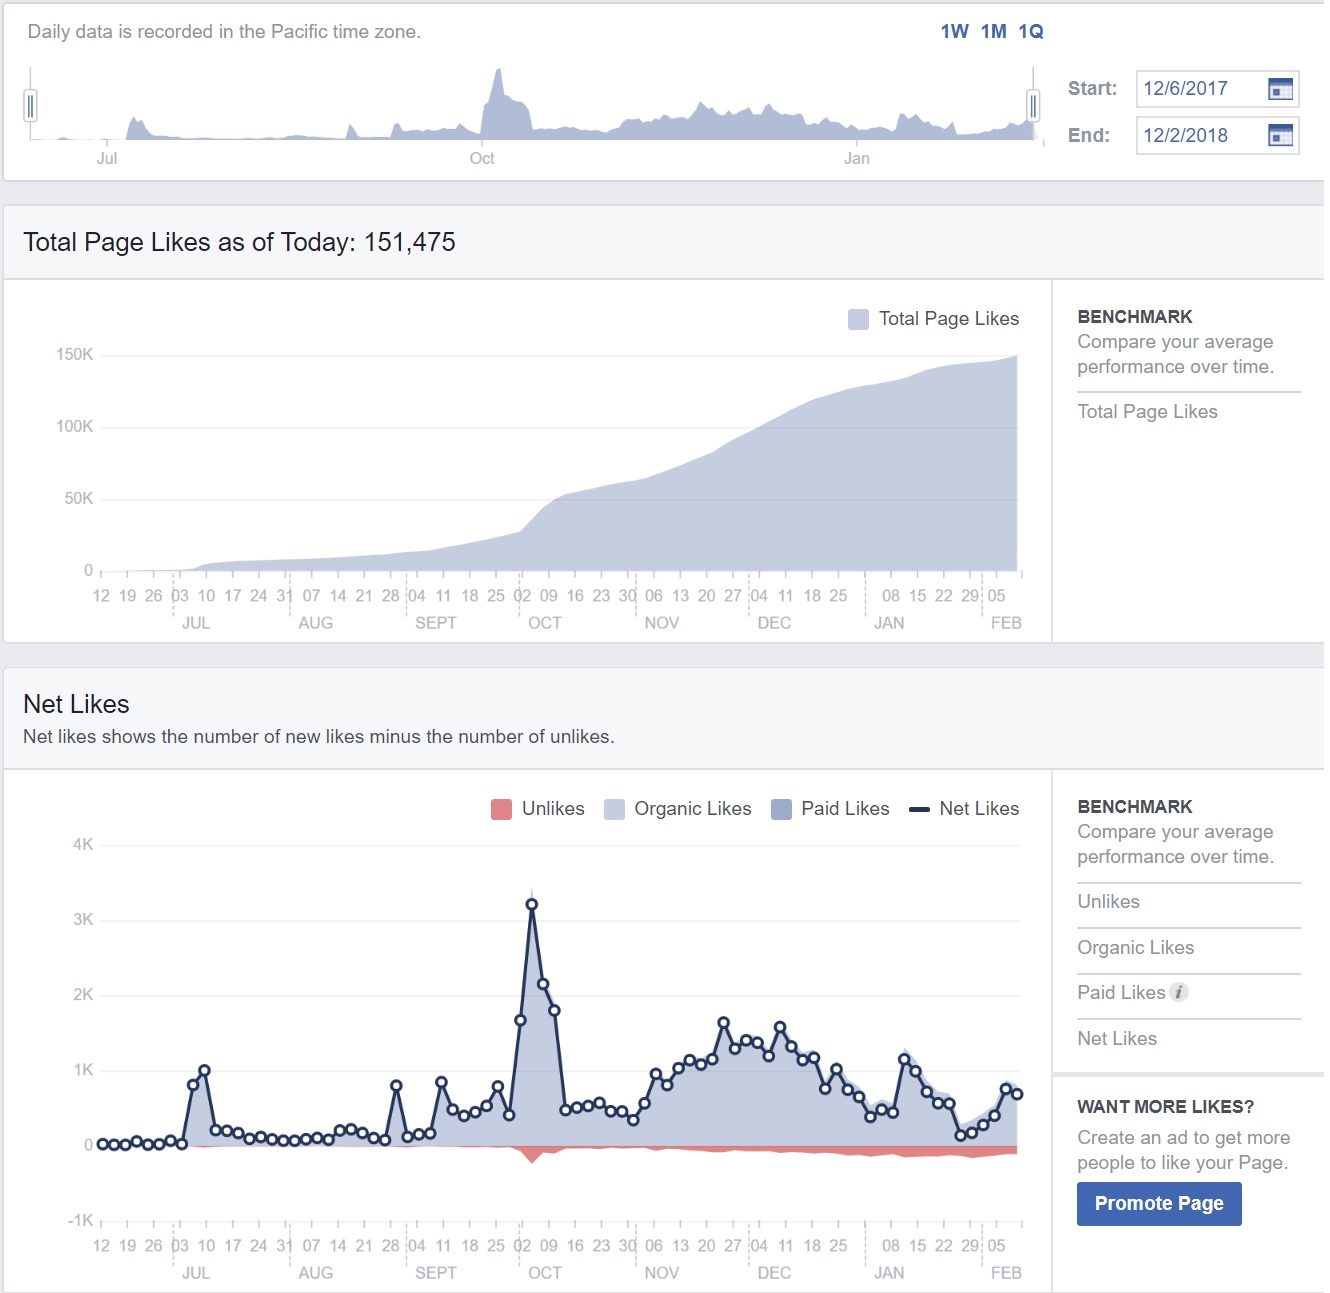The height and width of the screenshot is (1293, 1330).
Task: Click the 4K axis label in Net Likes chart
Action: coord(83,845)
